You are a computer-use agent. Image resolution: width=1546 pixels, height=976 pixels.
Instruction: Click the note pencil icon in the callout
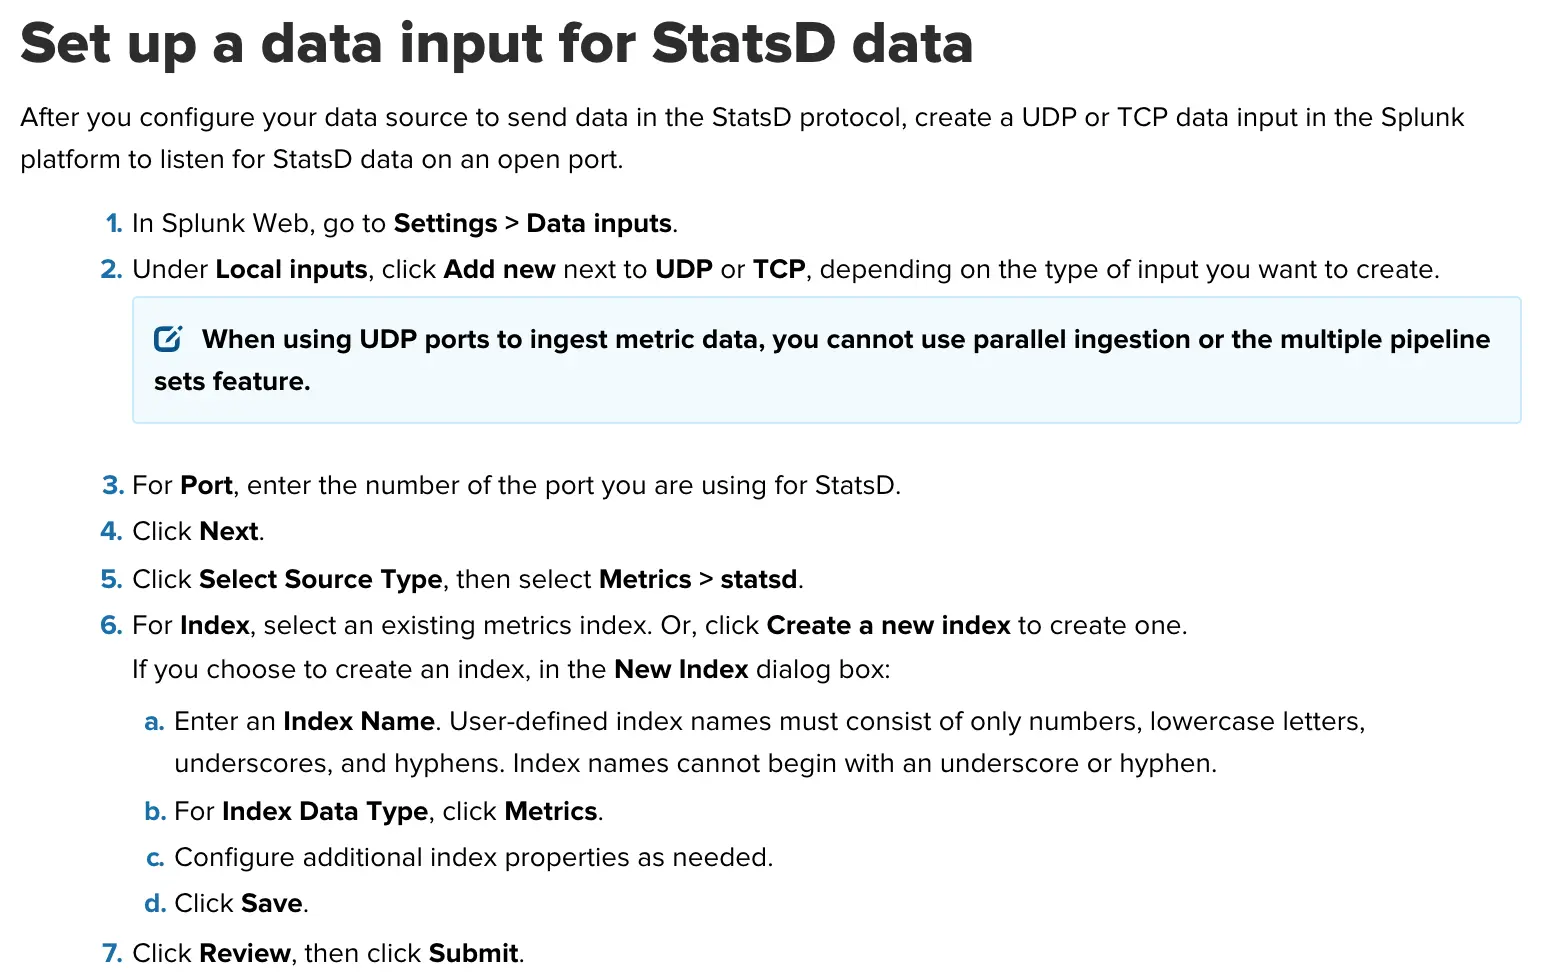tap(167, 339)
